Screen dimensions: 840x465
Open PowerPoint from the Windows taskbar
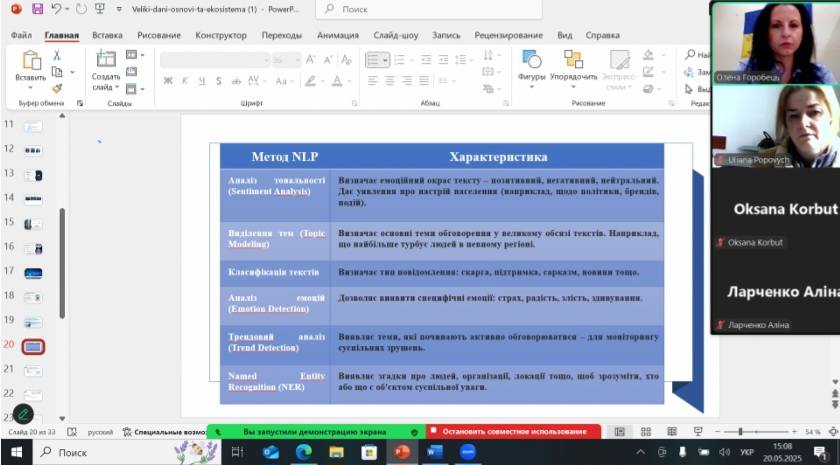(x=402, y=452)
